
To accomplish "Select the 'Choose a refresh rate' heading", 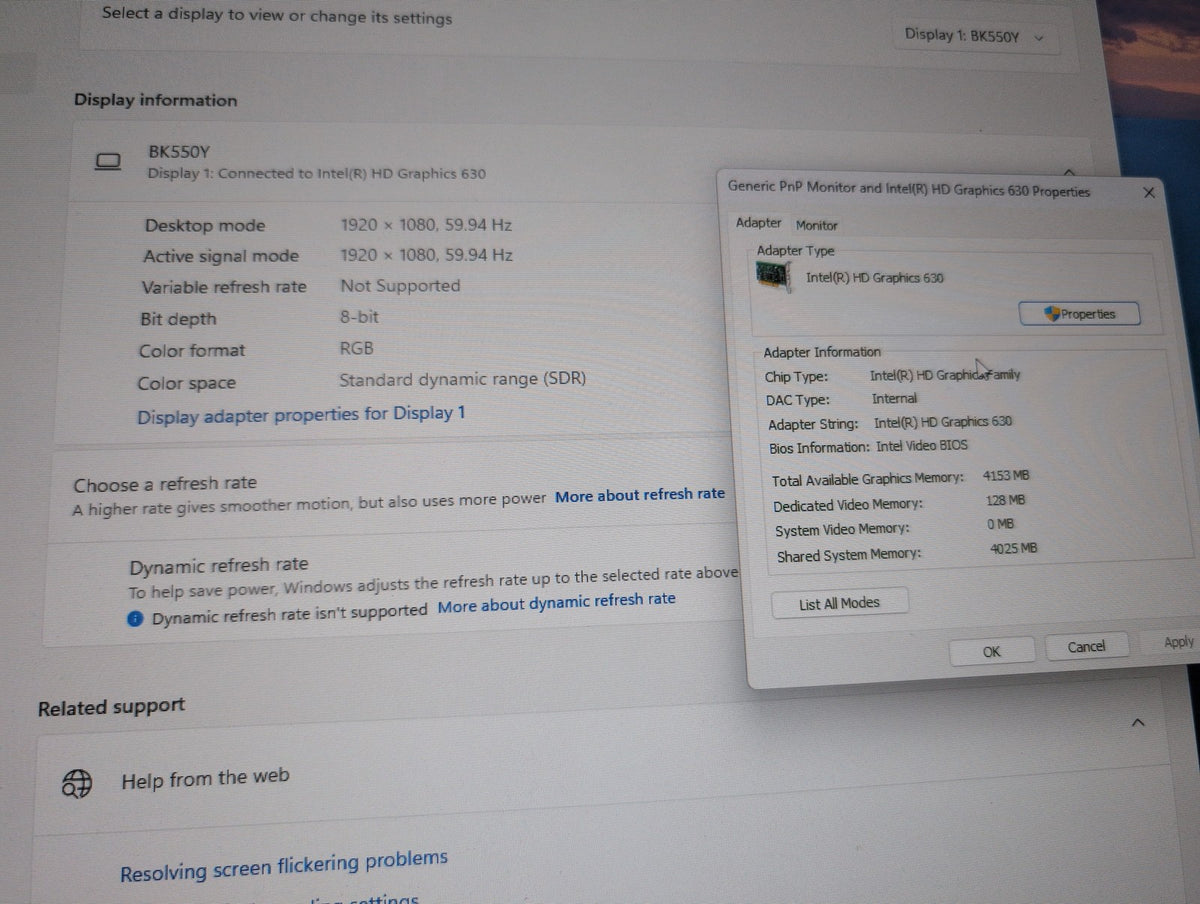I will [165, 484].
